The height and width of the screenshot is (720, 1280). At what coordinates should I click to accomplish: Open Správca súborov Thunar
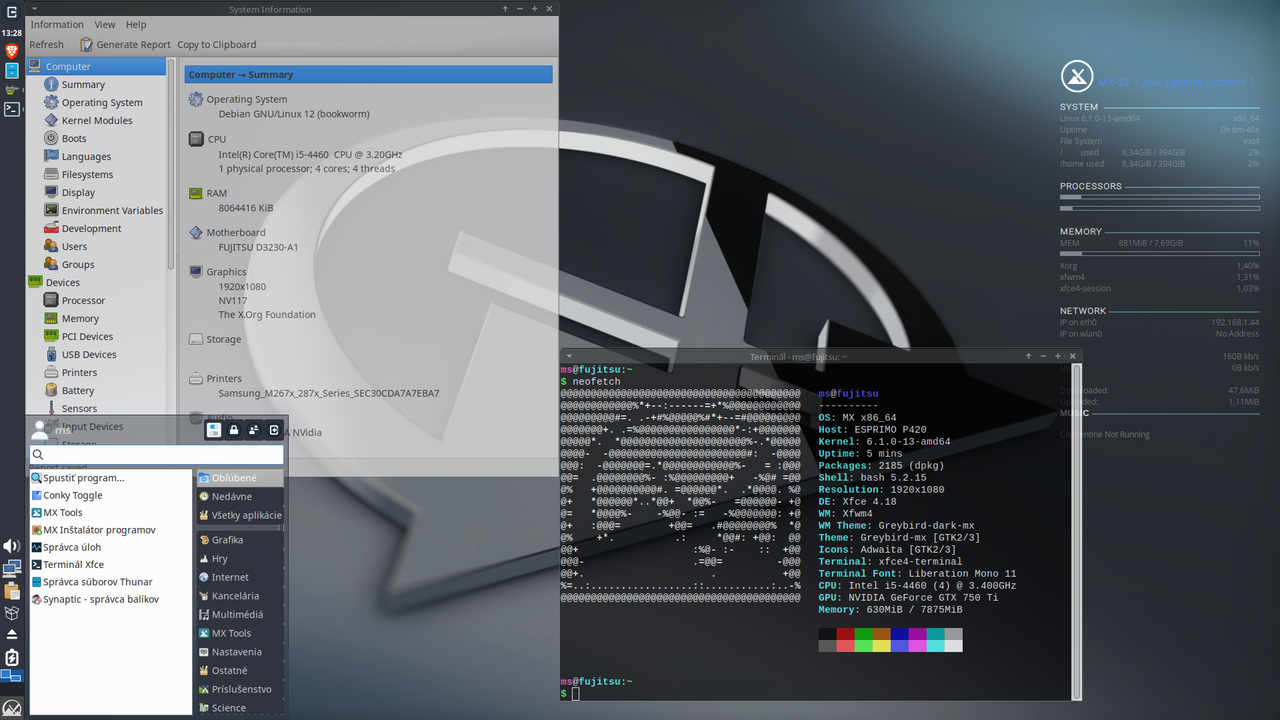coord(92,582)
